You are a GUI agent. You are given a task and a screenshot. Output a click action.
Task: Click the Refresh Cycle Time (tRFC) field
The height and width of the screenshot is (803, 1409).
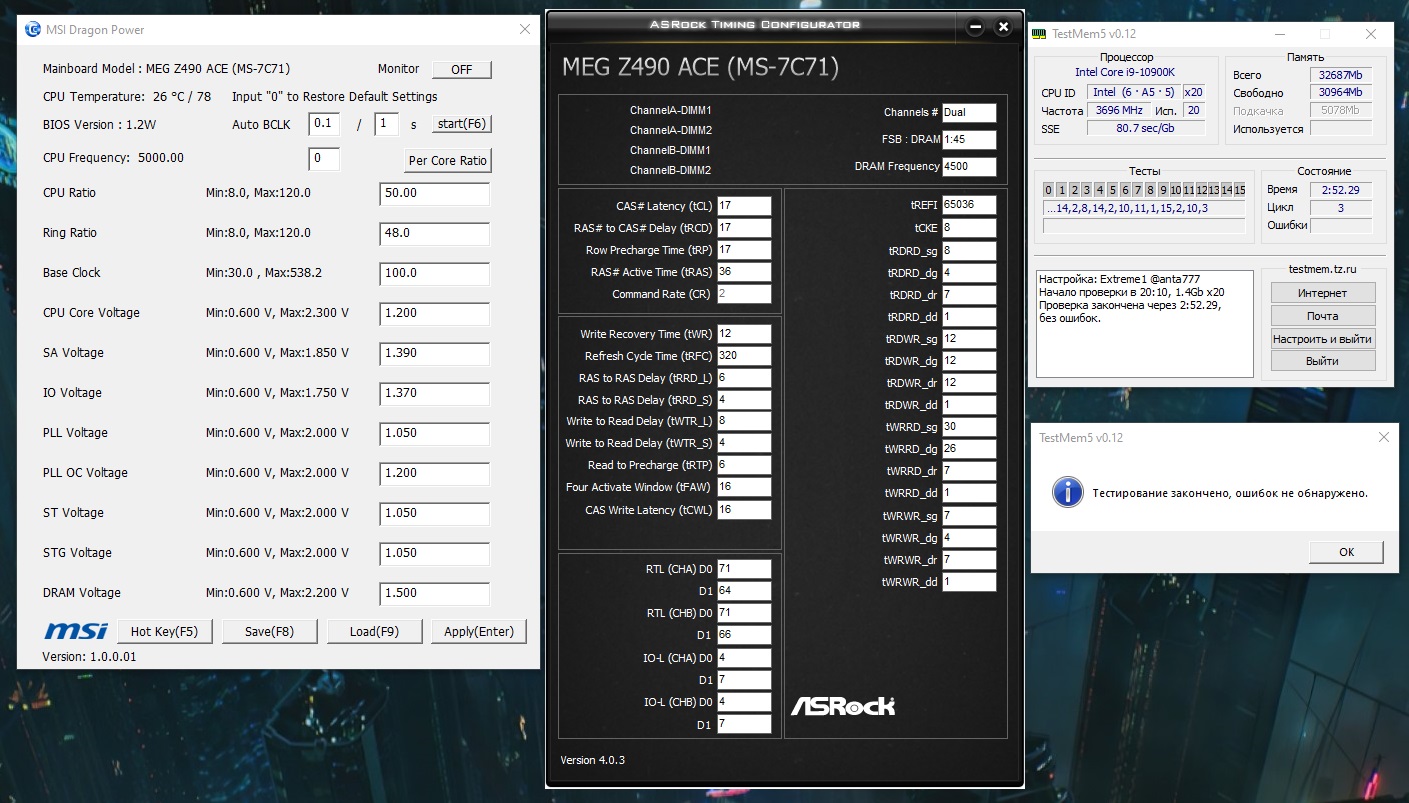click(744, 356)
